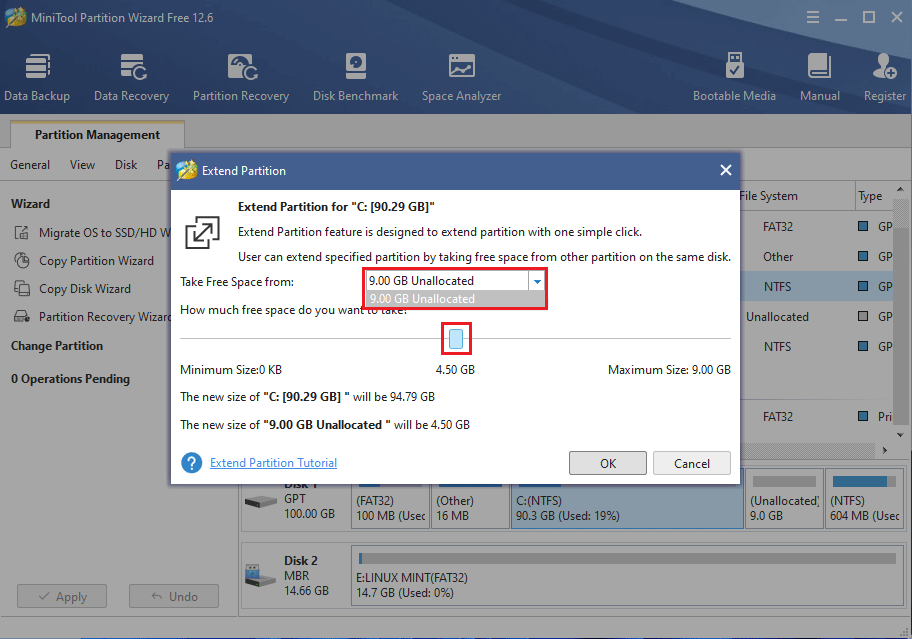This screenshot has width=912, height=639.
Task: Start the Copy Partition Wizard
Action: tap(84, 260)
